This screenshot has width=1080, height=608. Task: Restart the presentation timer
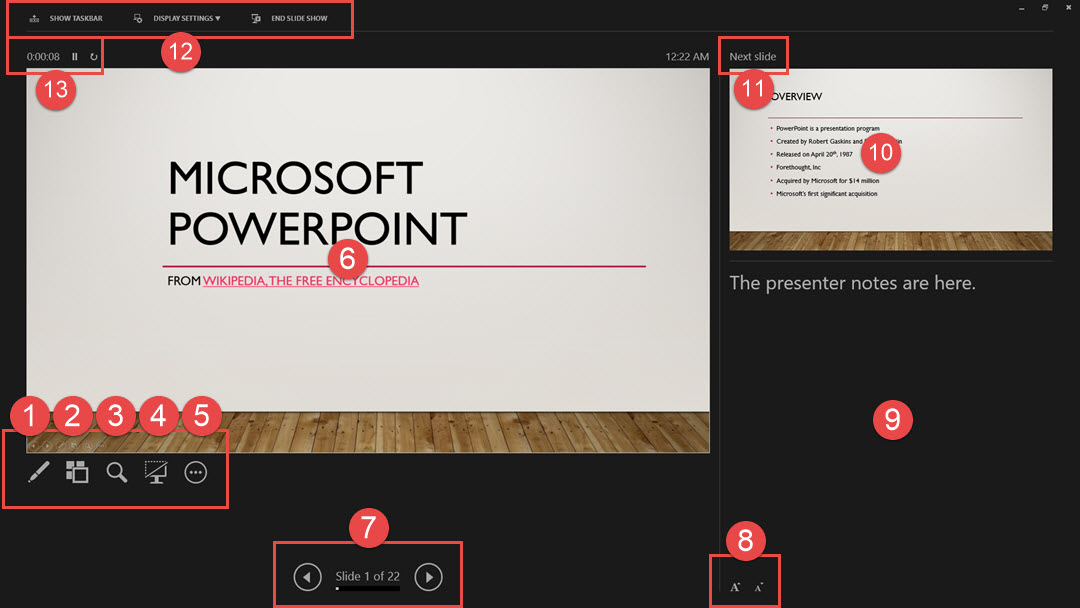(x=94, y=57)
